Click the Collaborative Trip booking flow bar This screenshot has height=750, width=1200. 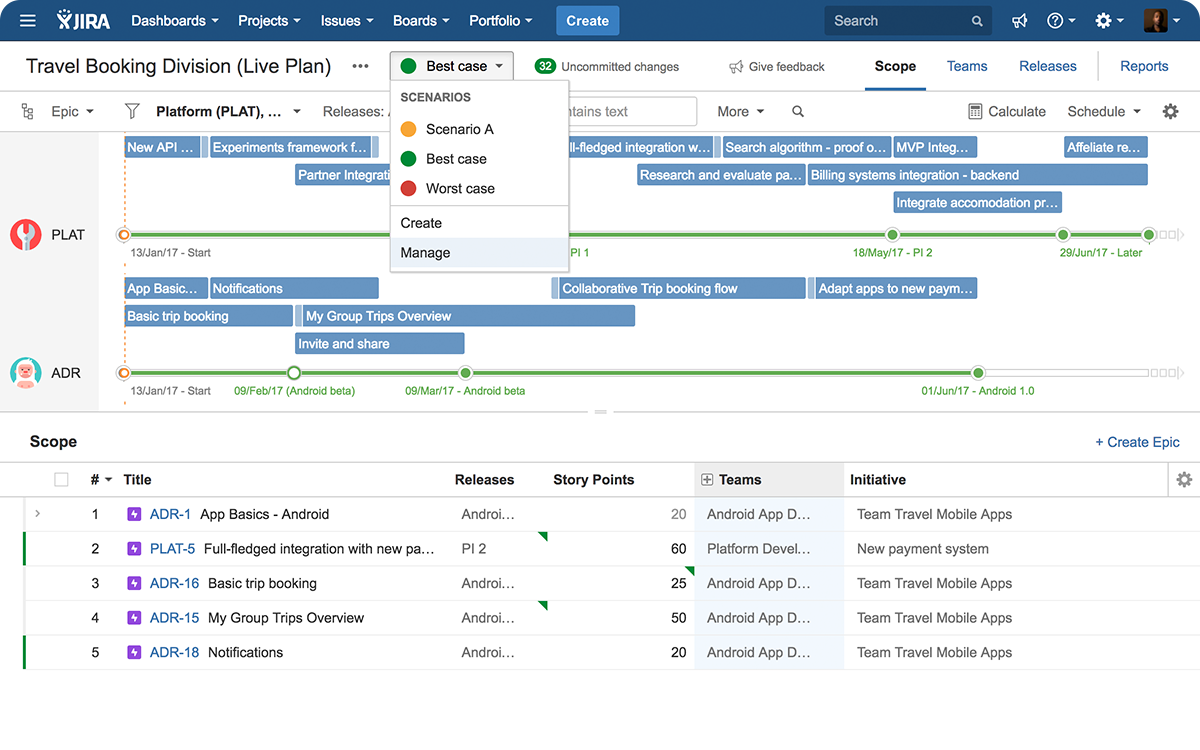682,288
